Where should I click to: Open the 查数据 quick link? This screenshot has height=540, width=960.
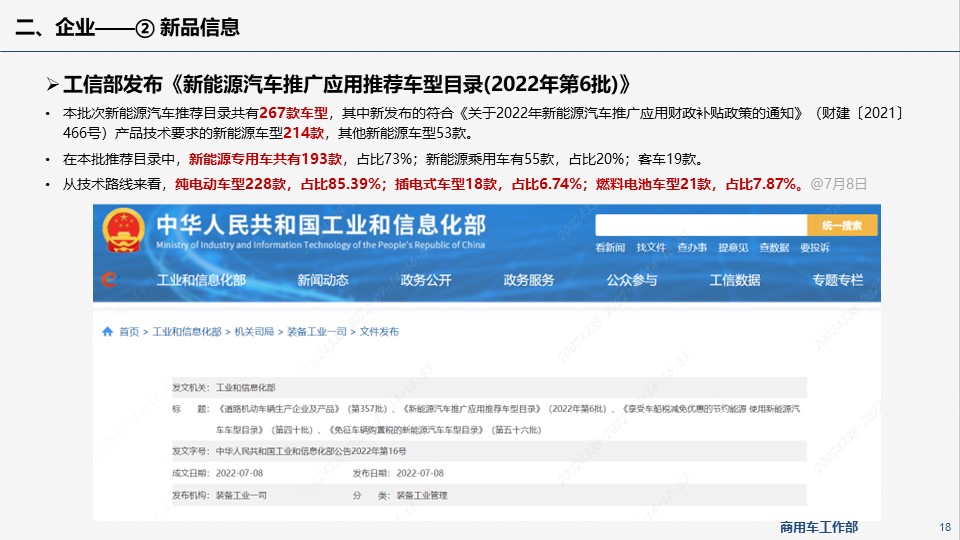[774, 247]
